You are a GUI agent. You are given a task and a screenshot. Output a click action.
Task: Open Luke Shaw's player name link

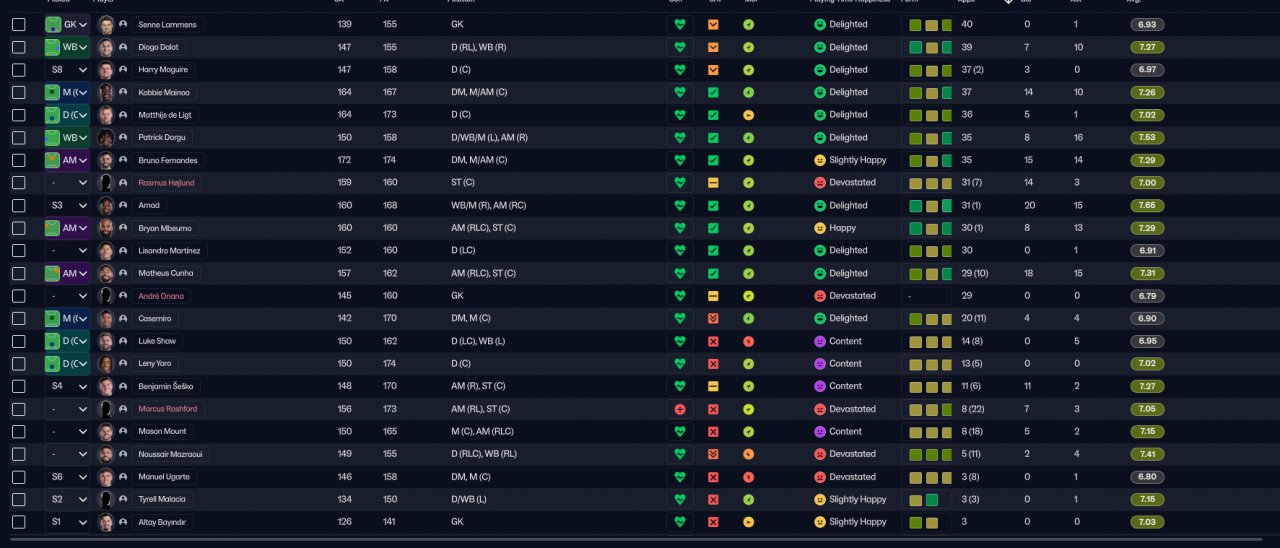click(x=157, y=341)
